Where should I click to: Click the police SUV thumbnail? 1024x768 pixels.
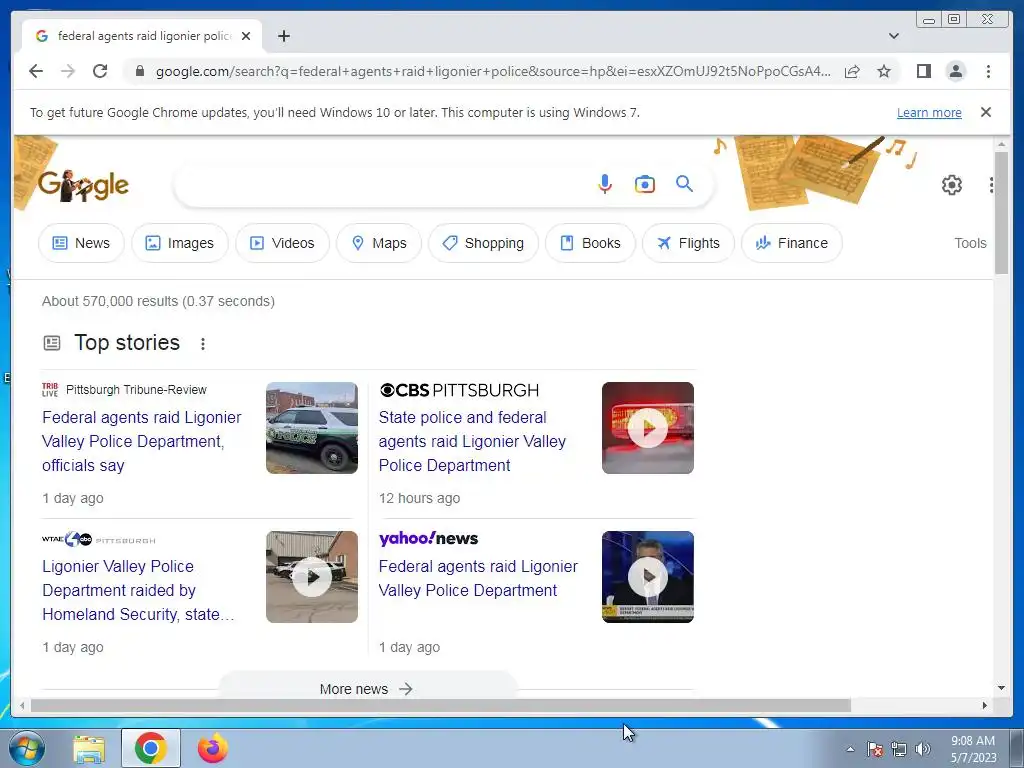[x=312, y=428]
